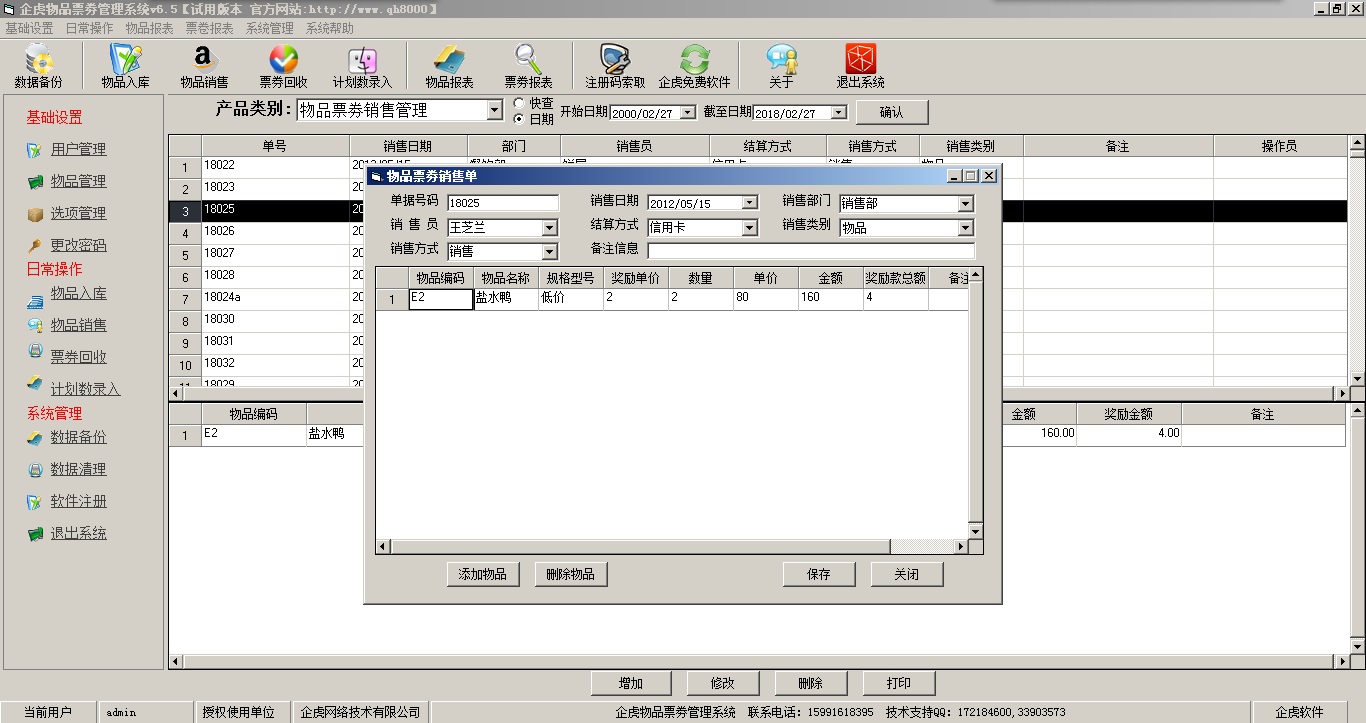Open the 基础设置 menu

click(29, 28)
